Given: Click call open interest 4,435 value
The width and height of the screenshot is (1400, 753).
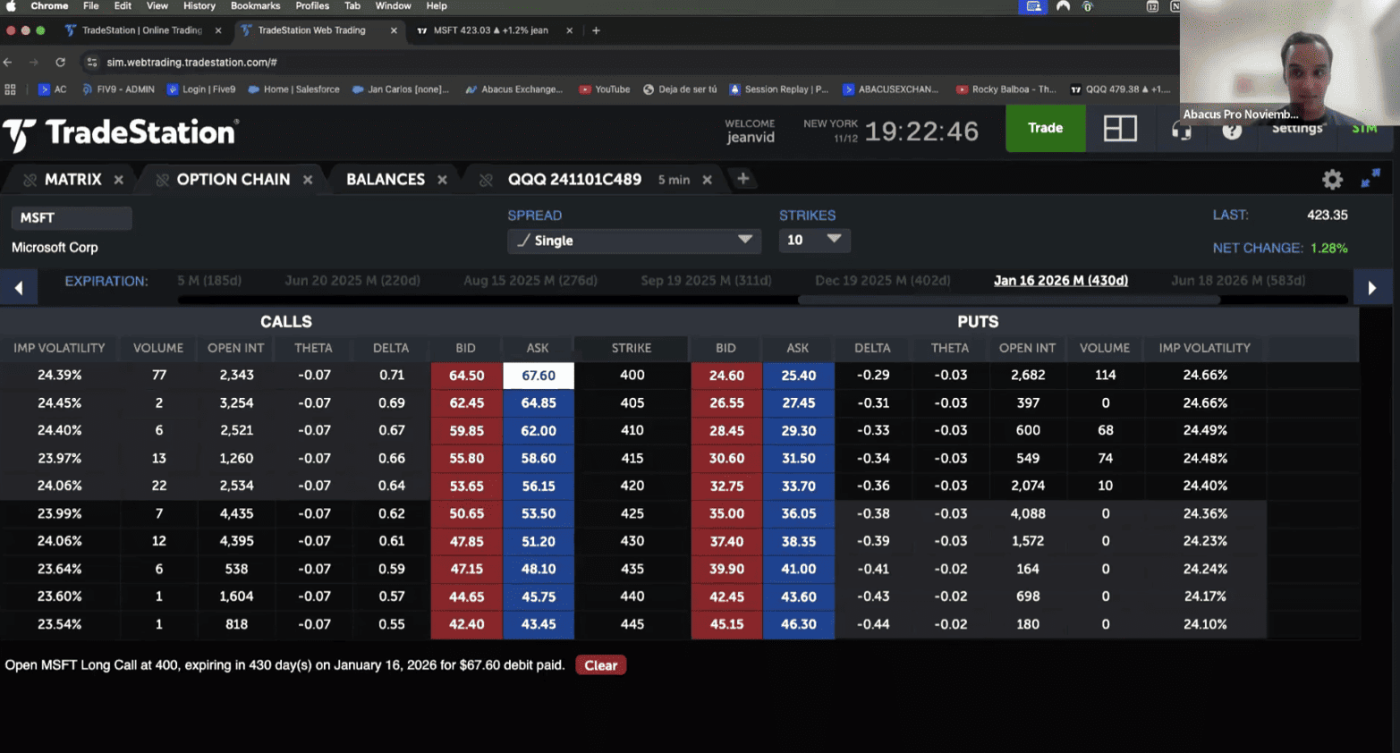Looking at the screenshot, I should pyautogui.click(x=236, y=514).
